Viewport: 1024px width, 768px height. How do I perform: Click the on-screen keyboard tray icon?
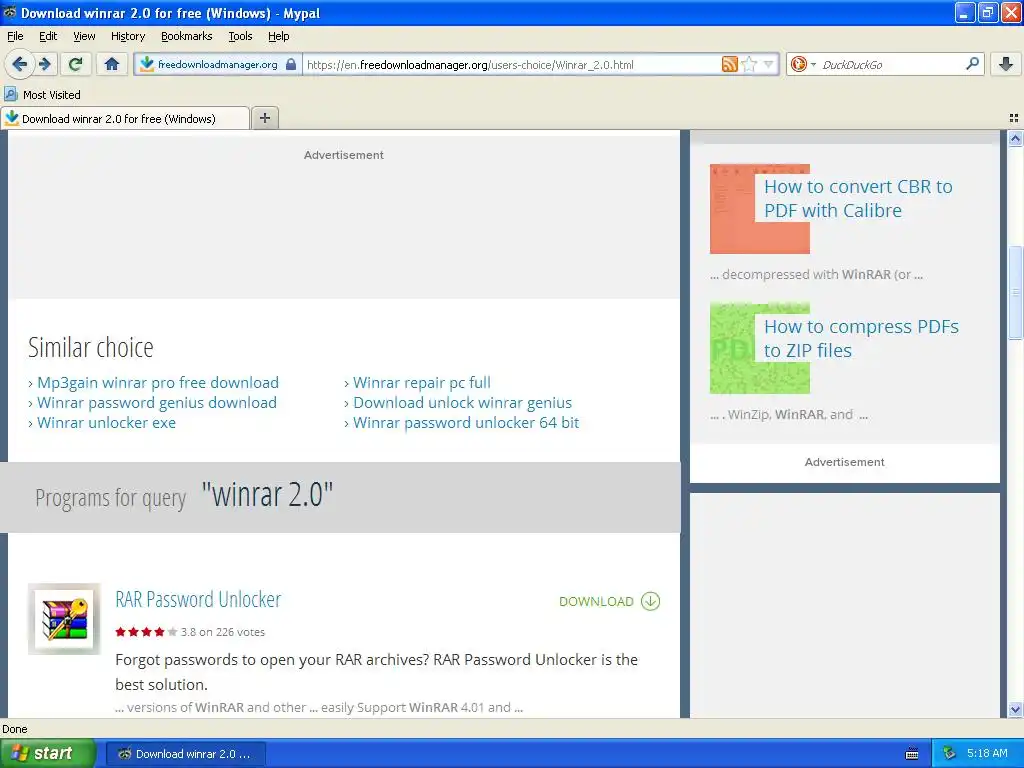(912, 754)
